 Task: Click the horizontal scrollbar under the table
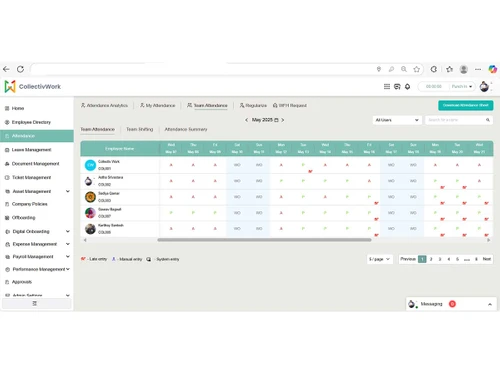click(x=264, y=240)
